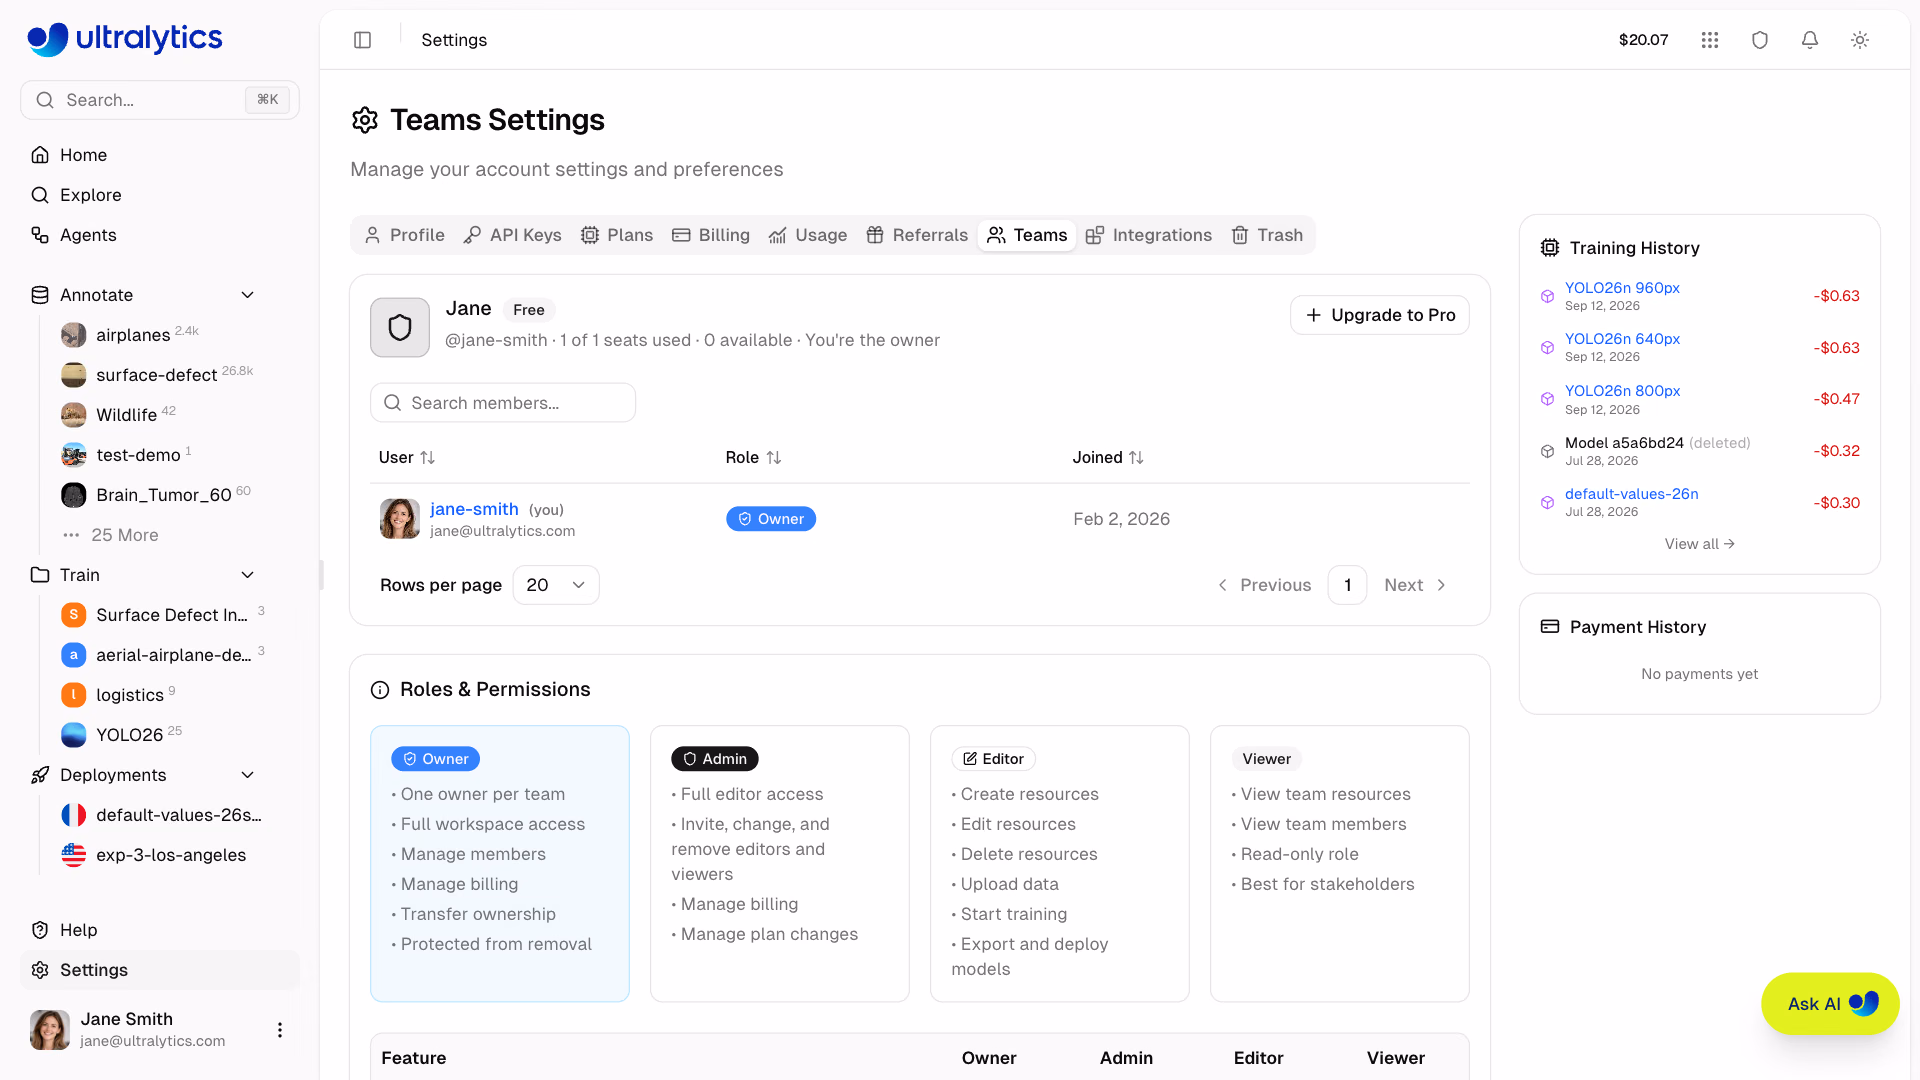Click View all training history
Screen dimensions: 1920x1080
(x=1699, y=544)
